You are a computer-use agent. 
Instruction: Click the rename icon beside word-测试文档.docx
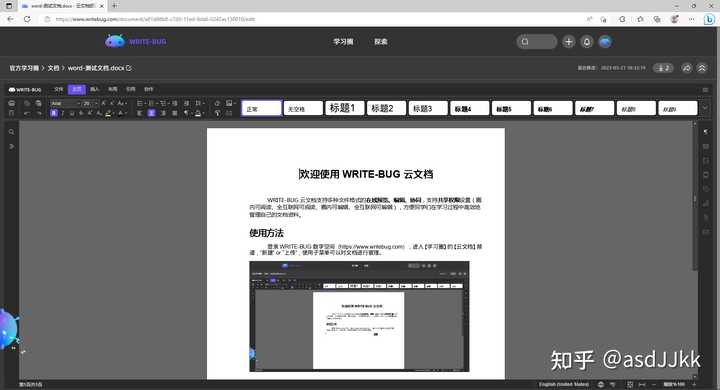pyautogui.click(x=129, y=68)
